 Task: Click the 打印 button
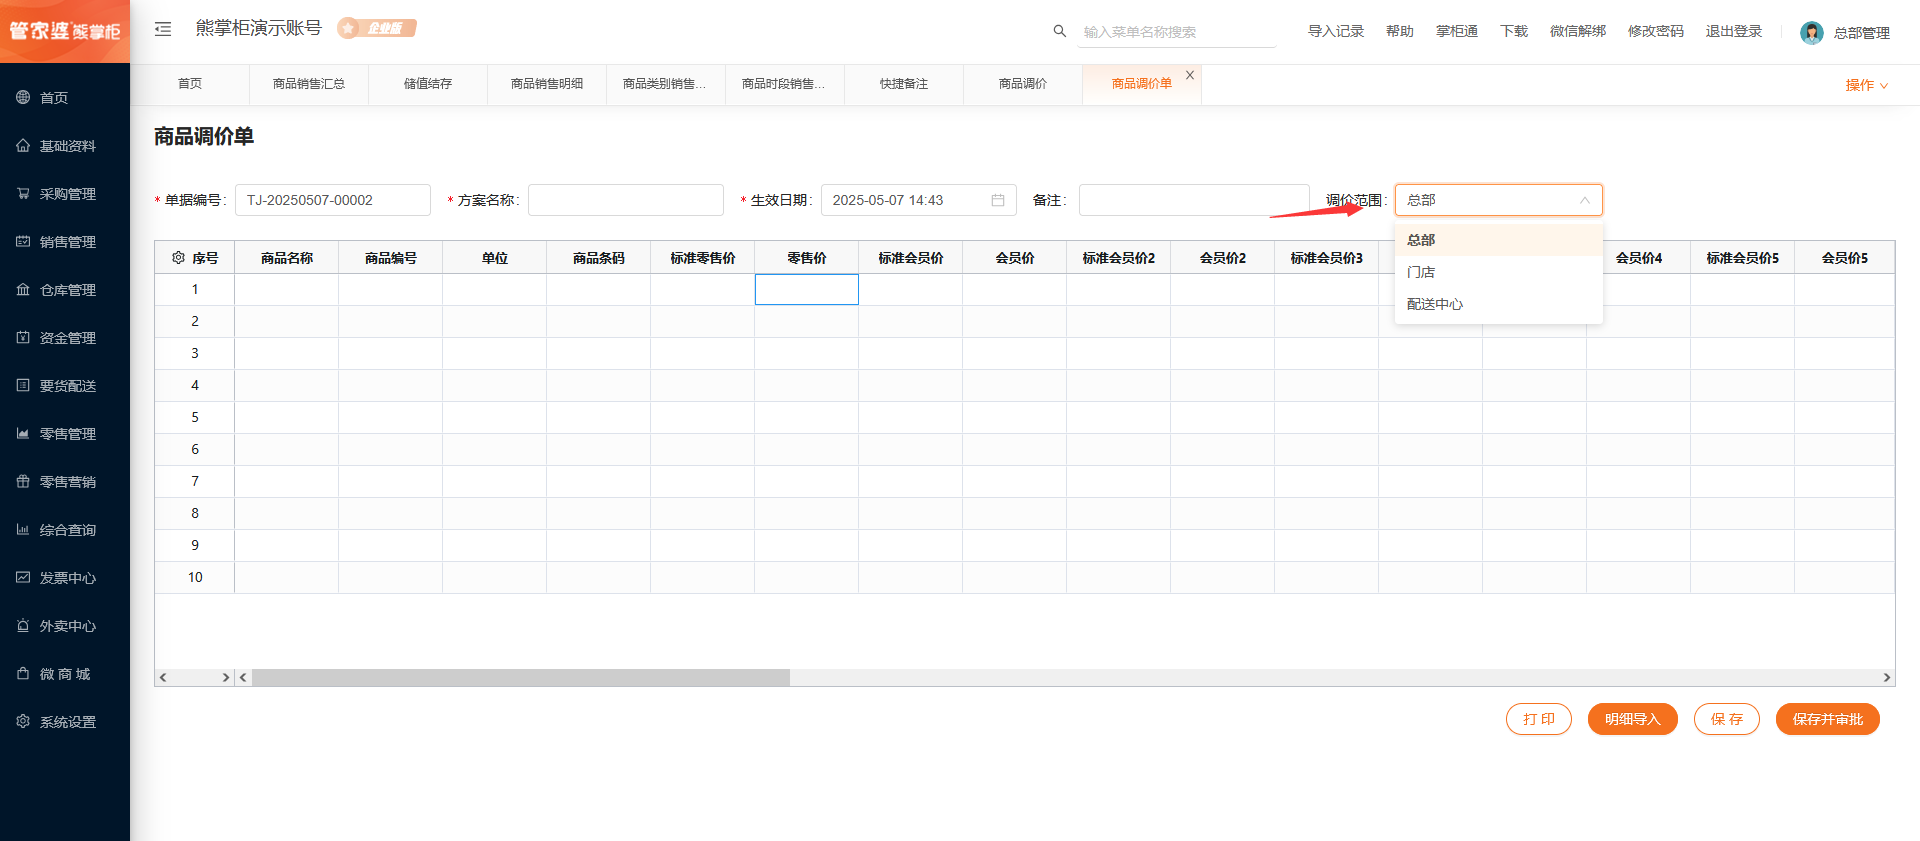point(1539,719)
